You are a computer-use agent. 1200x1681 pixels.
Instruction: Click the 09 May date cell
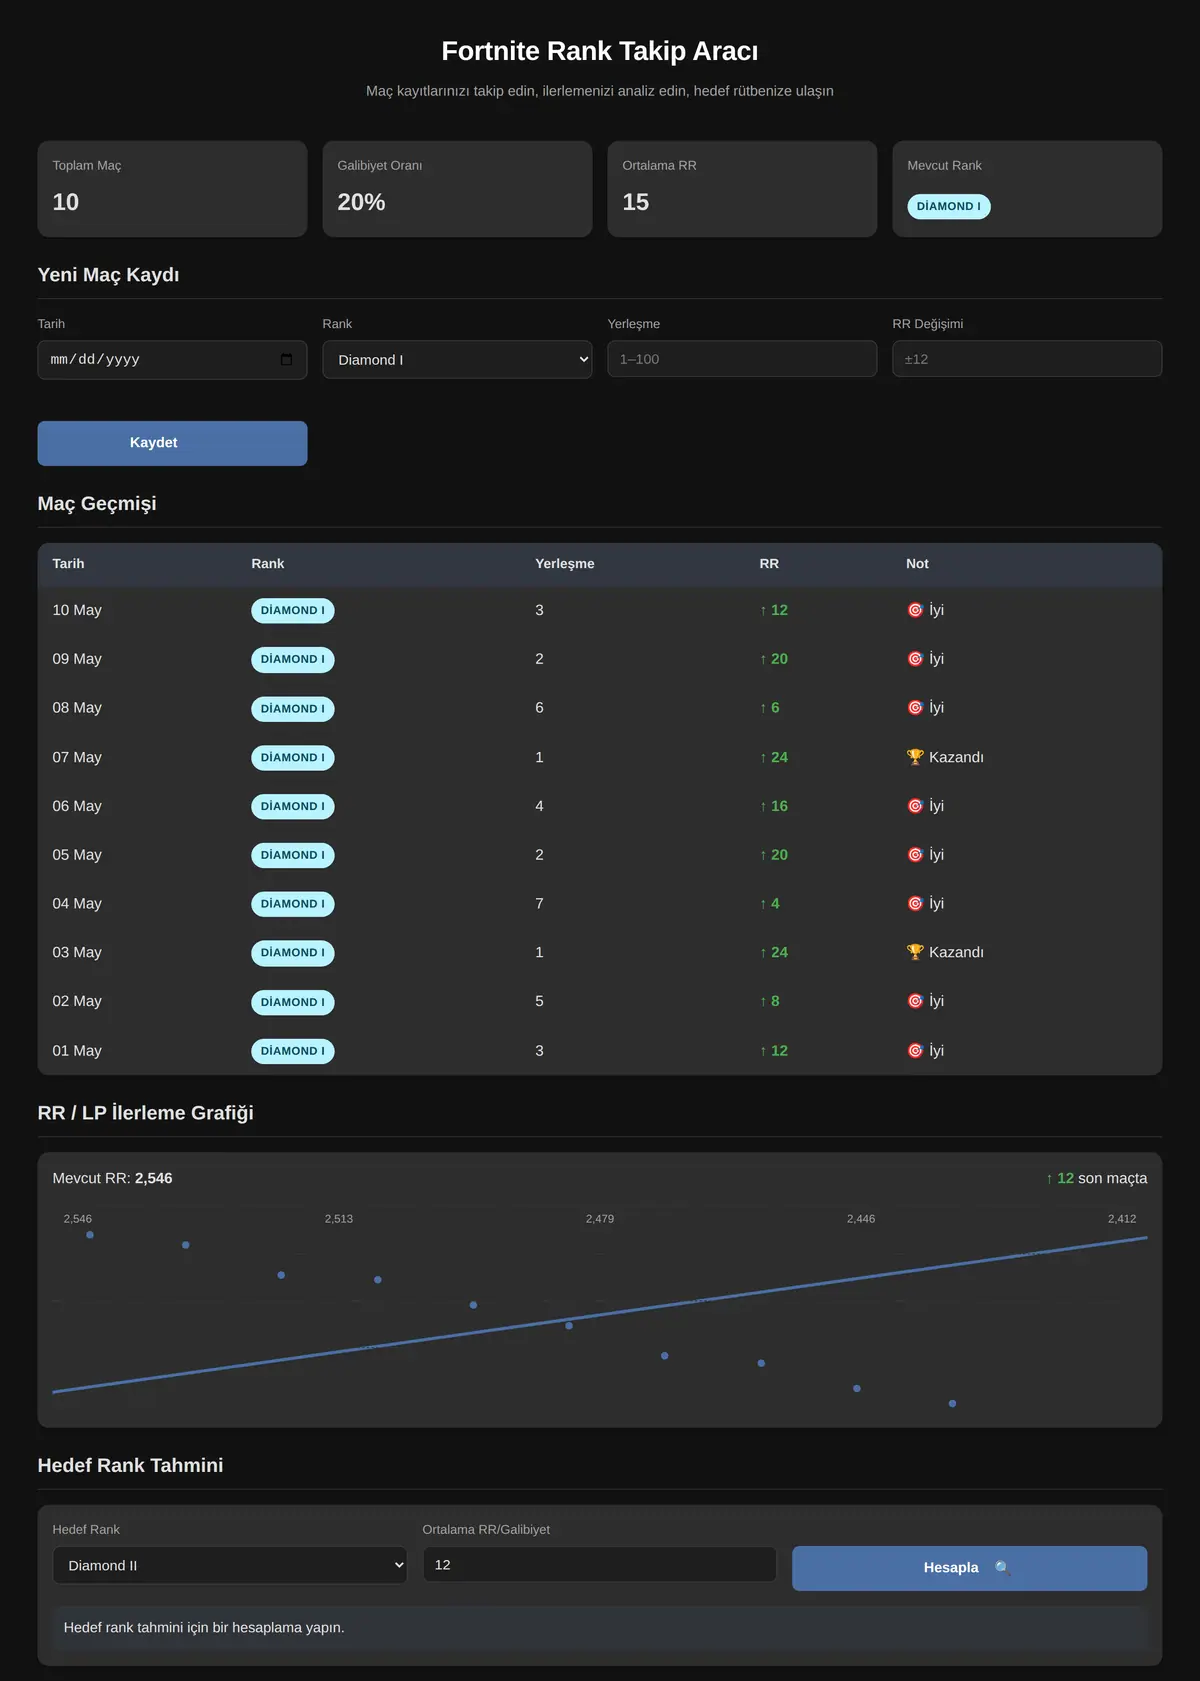click(x=77, y=659)
